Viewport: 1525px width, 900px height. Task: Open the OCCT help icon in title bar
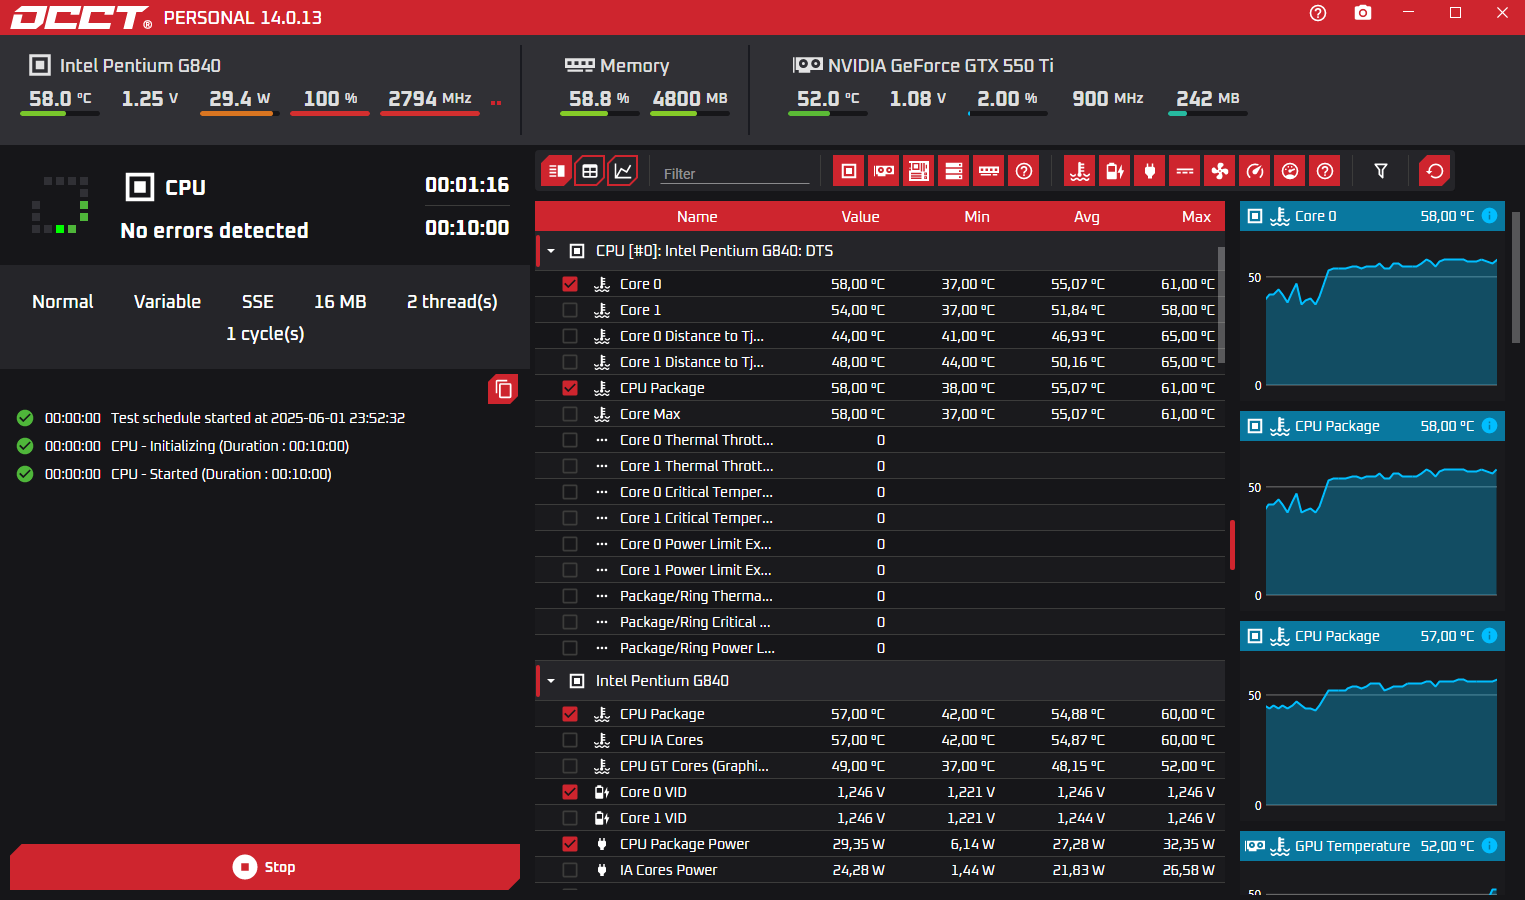click(x=1318, y=13)
